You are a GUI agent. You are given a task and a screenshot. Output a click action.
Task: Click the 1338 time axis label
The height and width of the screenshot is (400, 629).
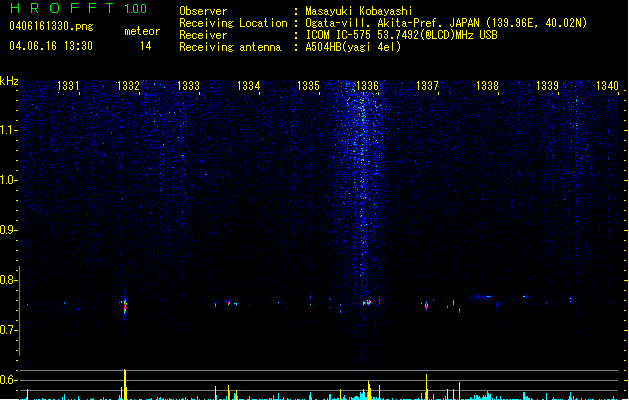(487, 86)
